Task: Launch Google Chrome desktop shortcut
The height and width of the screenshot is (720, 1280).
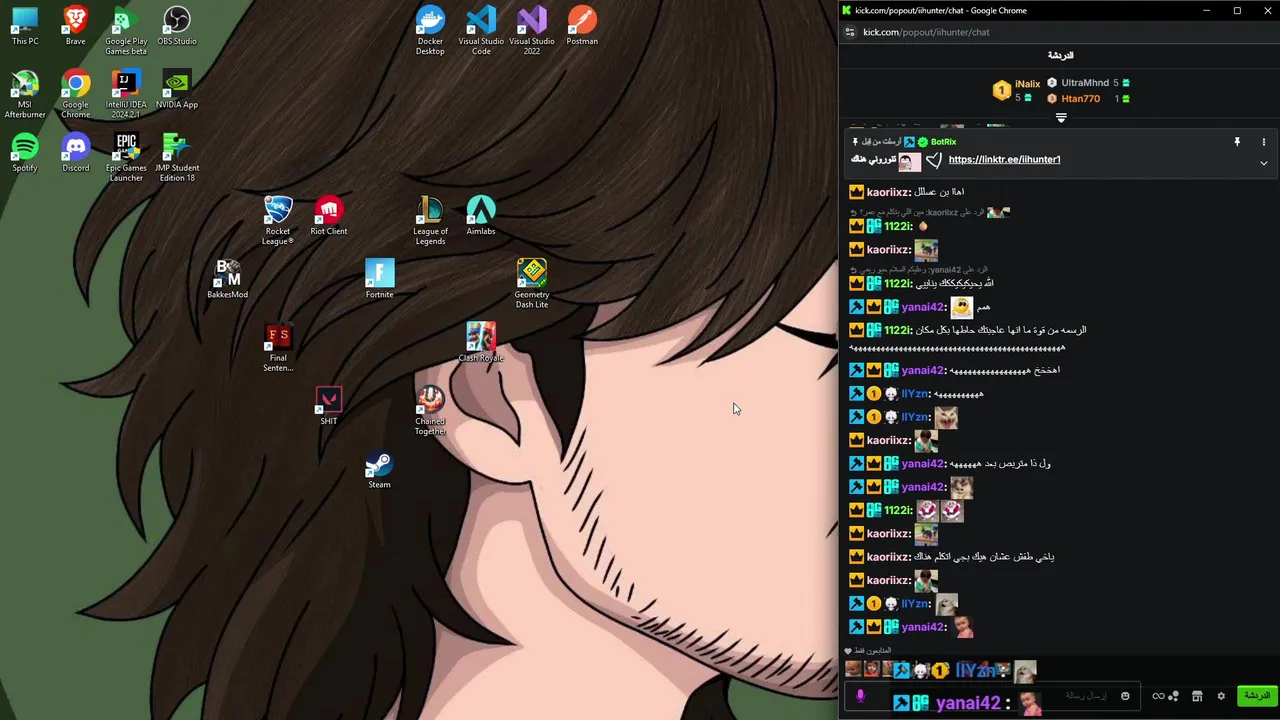Action: 75,94
